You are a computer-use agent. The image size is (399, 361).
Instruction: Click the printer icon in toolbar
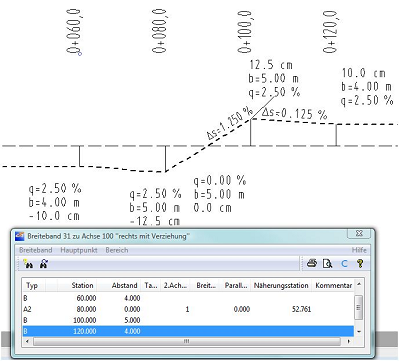[312, 263]
